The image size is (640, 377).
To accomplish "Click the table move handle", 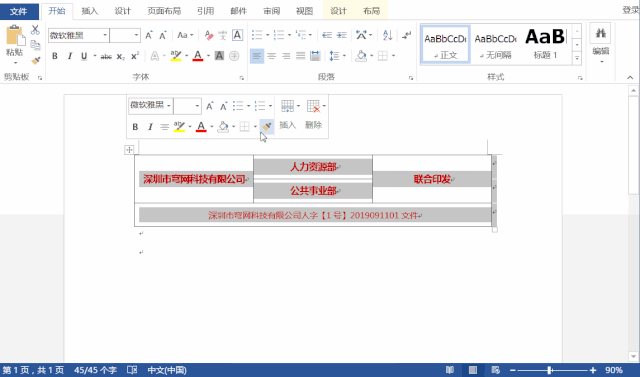I will (x=129, y=150).
